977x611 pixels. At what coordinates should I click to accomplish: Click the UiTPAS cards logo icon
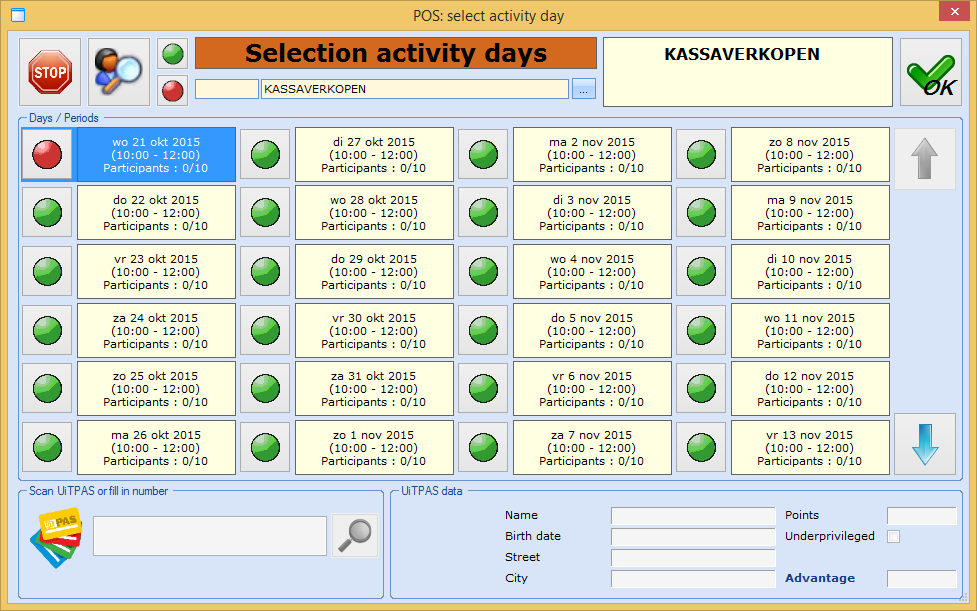coord(57,537)
